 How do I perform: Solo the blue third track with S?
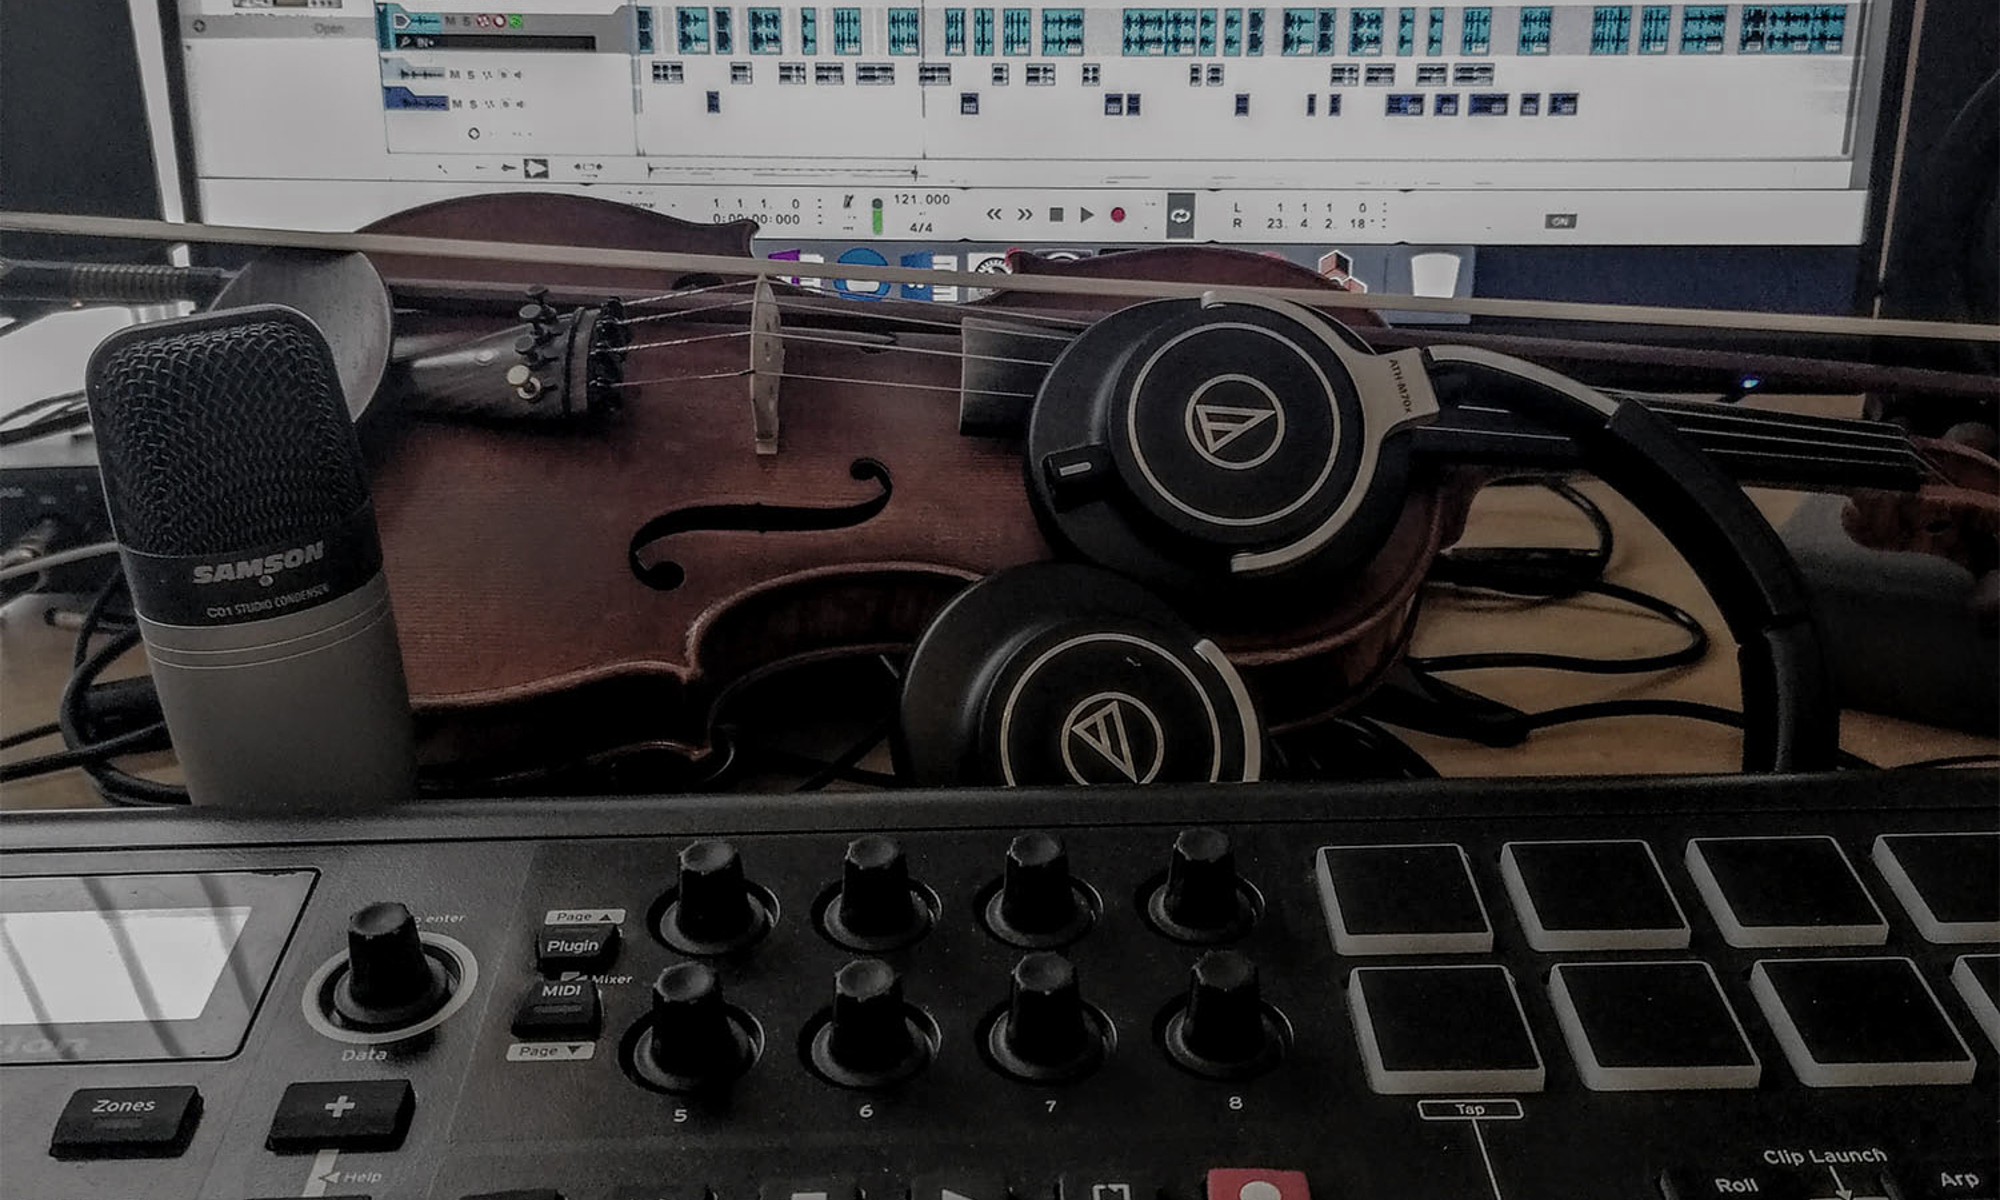point(471,103)
